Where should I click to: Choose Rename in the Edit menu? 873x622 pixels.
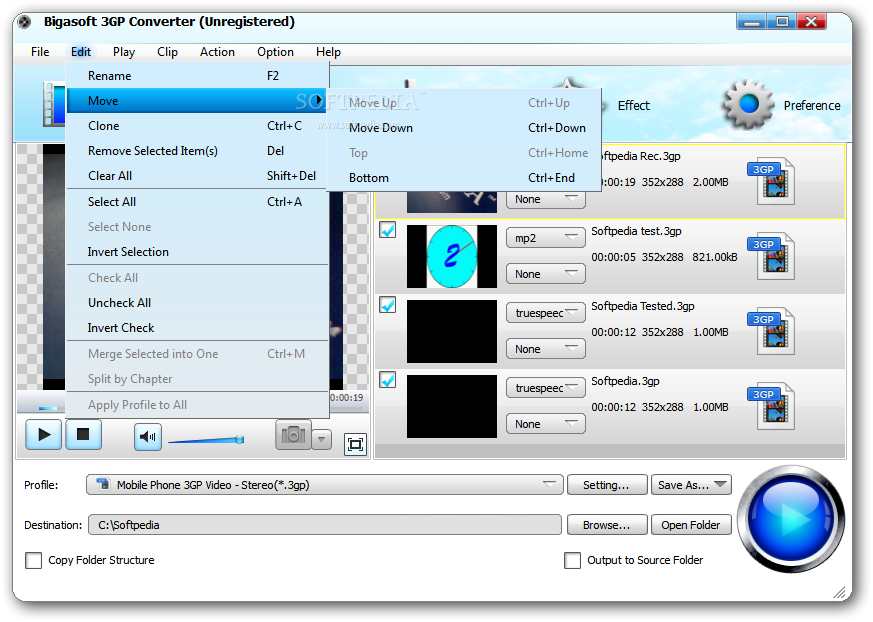197,76
